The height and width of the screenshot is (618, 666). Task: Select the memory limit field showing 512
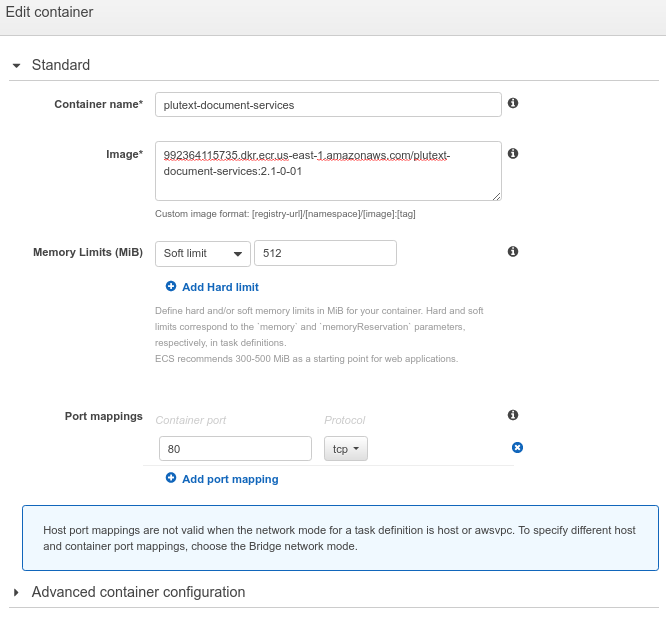coord(325,254)
